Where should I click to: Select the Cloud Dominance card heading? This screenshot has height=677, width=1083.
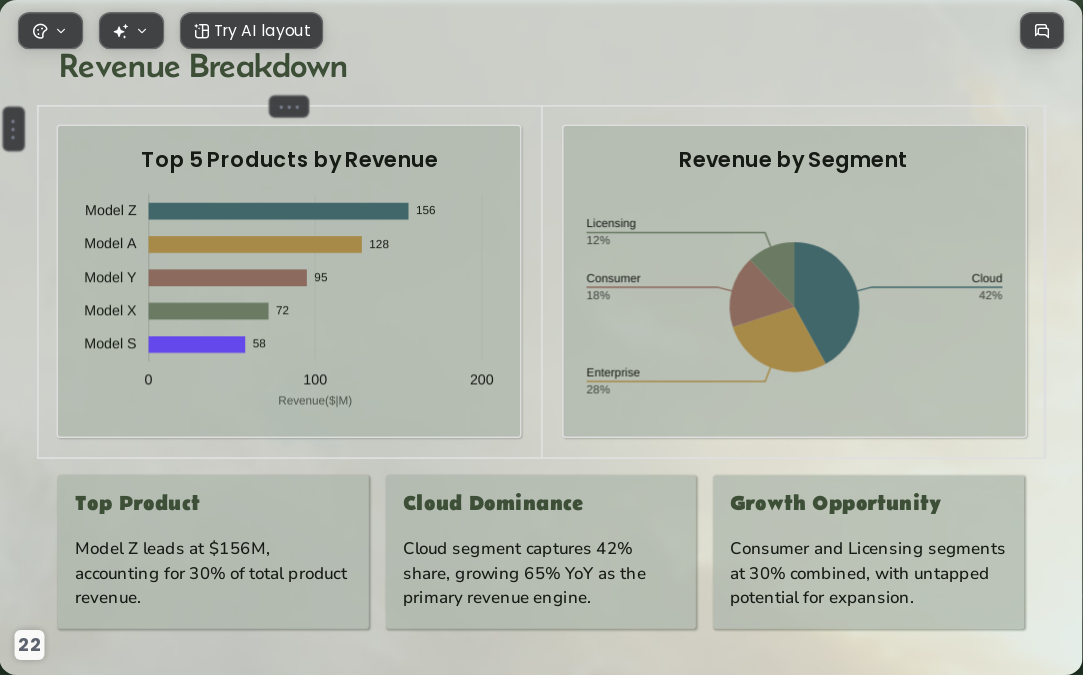(493, 503)
